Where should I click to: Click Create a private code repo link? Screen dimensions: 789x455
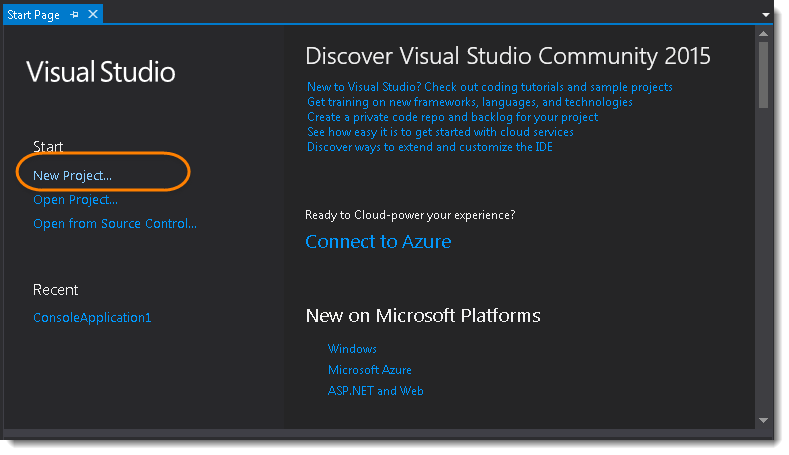[x=452, y=117]
